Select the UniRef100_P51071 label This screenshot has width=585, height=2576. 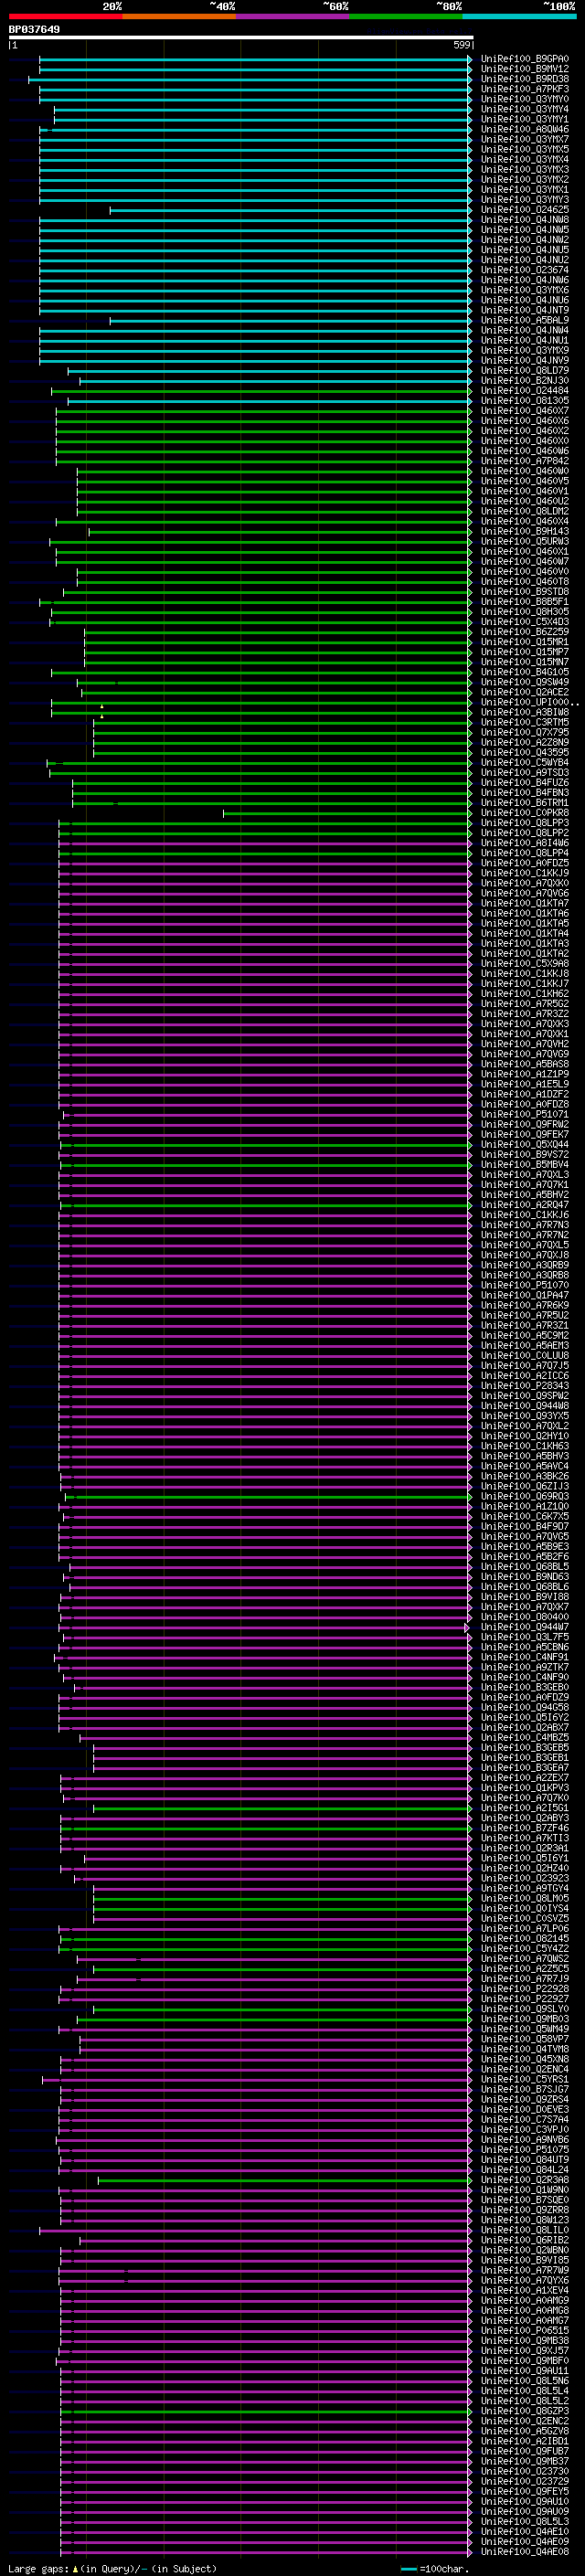[x=525, y=1114]
